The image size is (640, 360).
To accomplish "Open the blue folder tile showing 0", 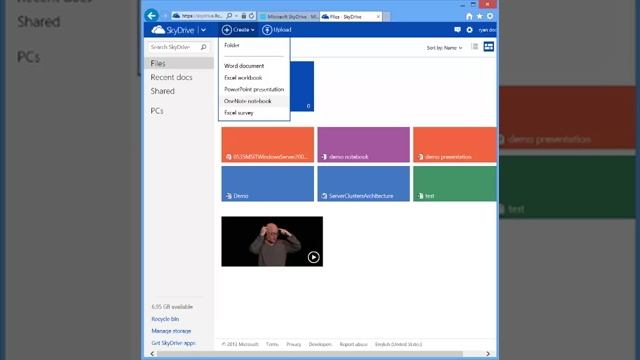I will point(302,87).
